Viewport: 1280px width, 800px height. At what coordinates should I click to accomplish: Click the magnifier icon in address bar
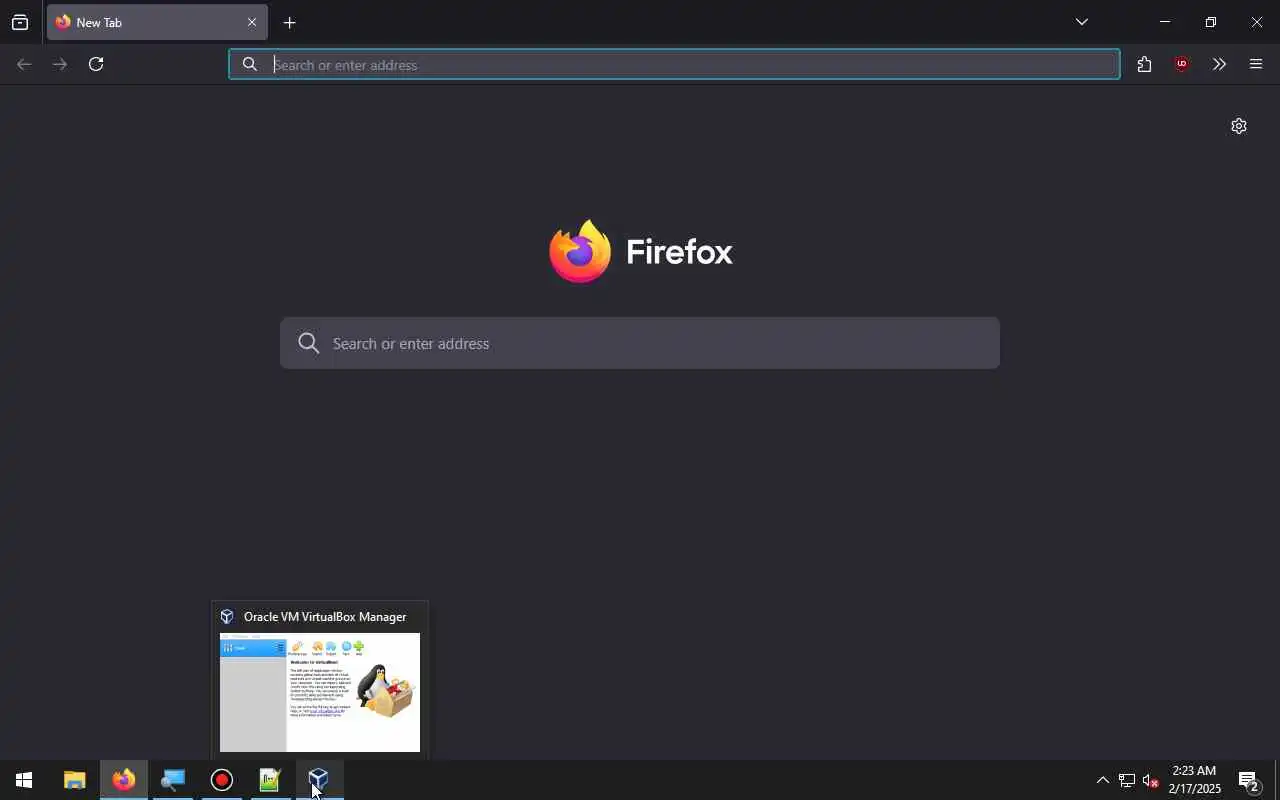tap(250, 64)
